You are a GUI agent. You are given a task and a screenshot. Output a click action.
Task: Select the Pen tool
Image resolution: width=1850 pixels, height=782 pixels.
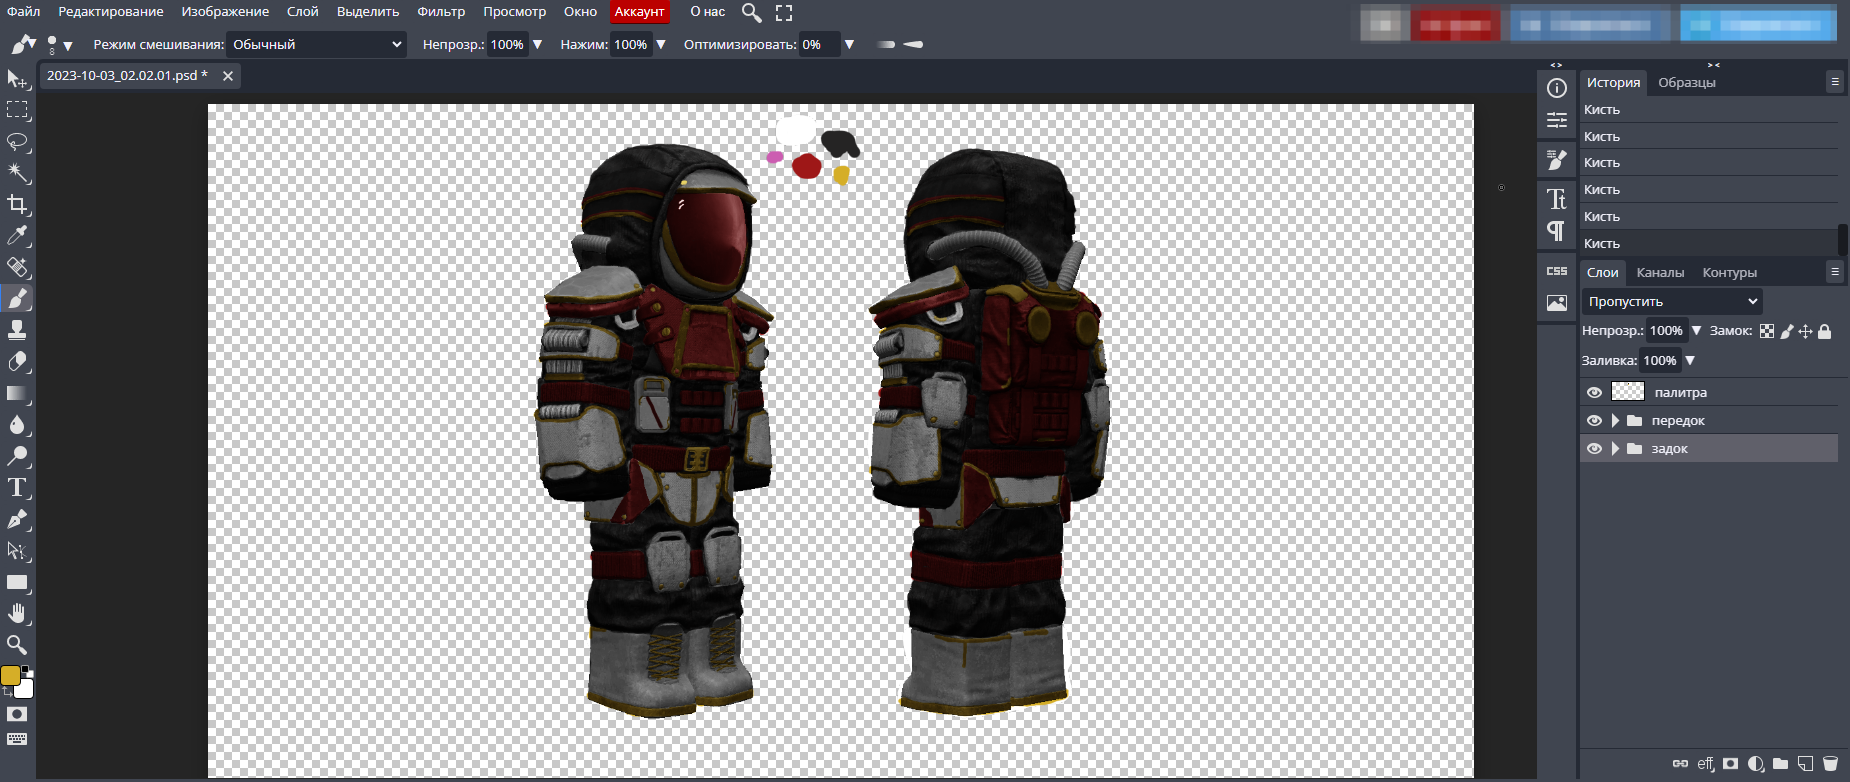pos(17,519)
